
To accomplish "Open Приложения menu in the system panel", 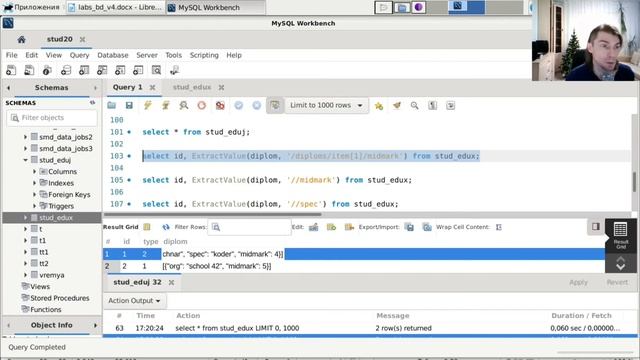I will click(x=32, y=7).
